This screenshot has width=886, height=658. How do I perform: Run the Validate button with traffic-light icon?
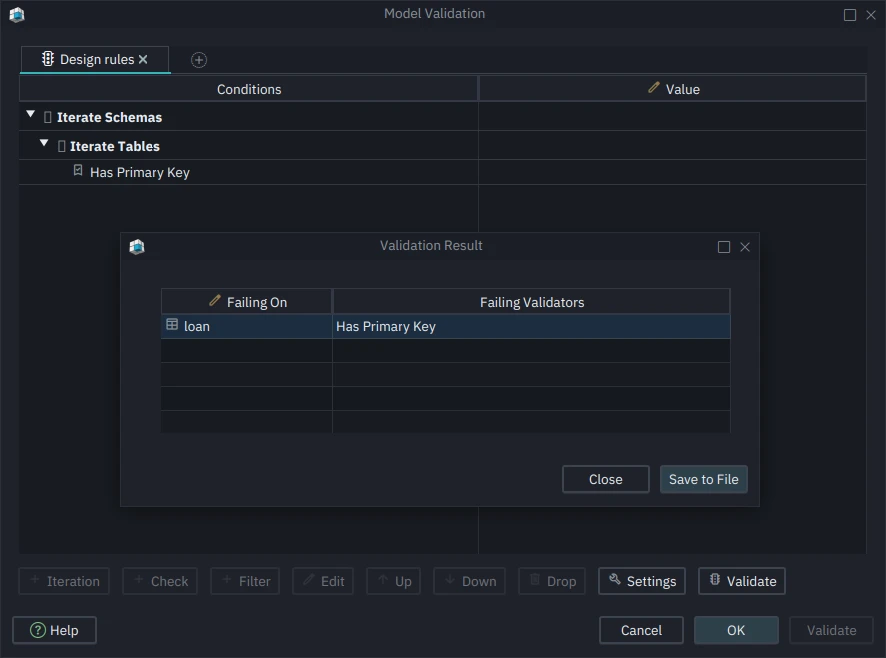(742, 581)
